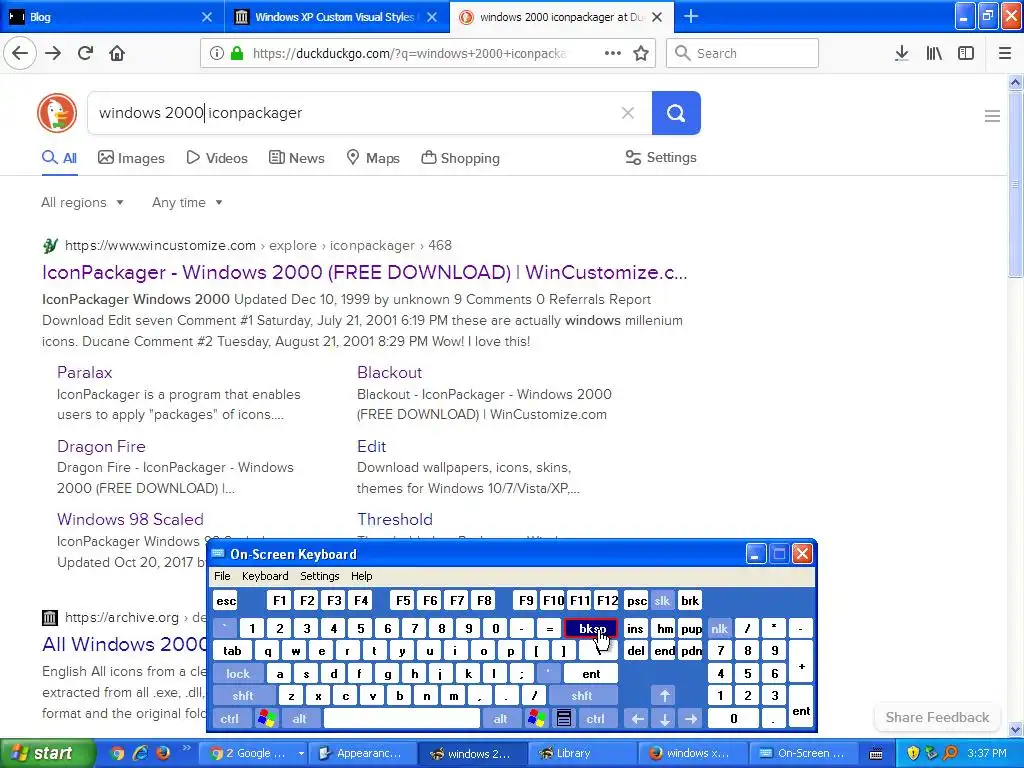Open the Firefox downloads arrow
Viewport: 1024px width, 768px height.
901,54
